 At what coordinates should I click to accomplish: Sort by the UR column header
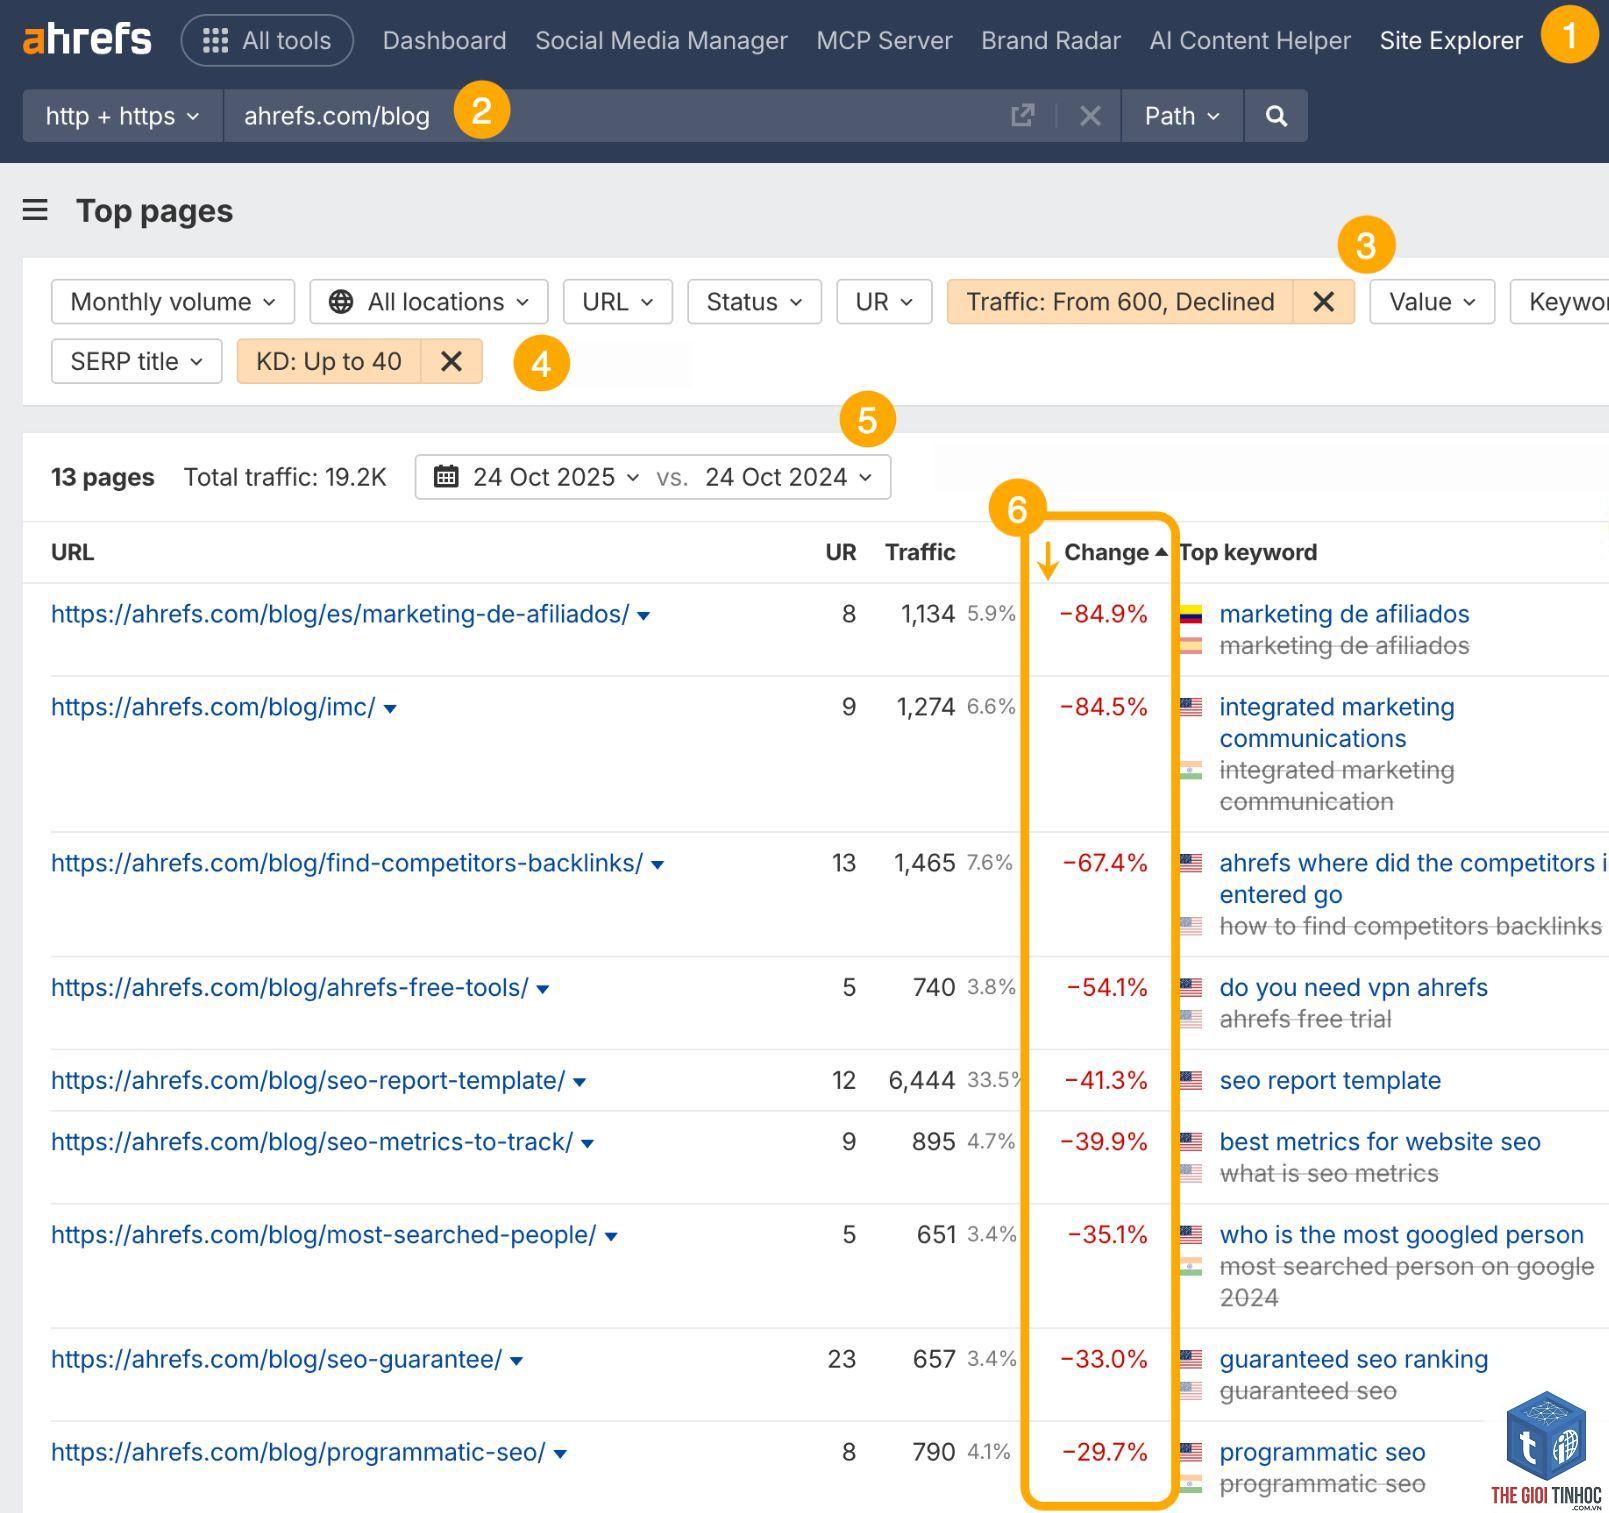(841, 552)
